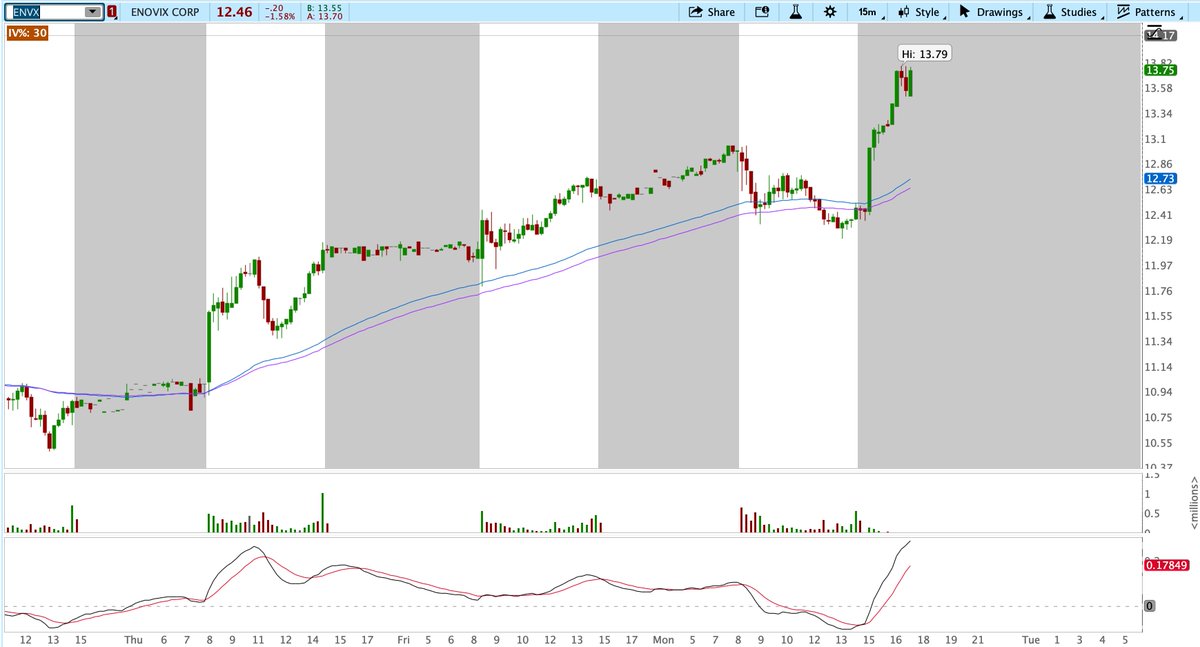Open the 15m timeframe dropdown
Image resolution: width=1200 pixels, height=647 pixels.
[x=871, y=12]
